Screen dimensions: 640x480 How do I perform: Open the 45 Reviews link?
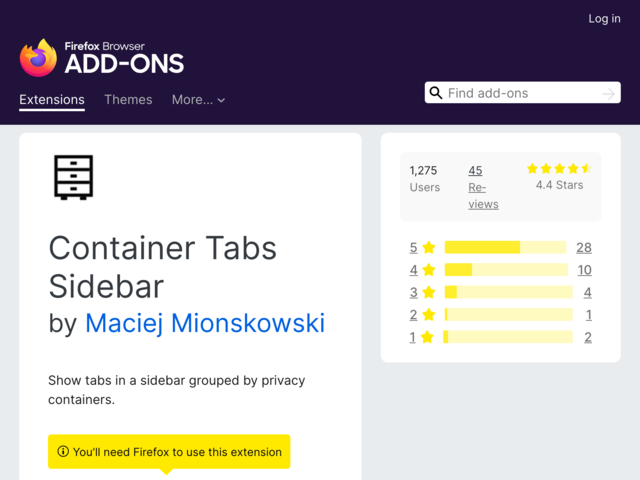point(483,187)
